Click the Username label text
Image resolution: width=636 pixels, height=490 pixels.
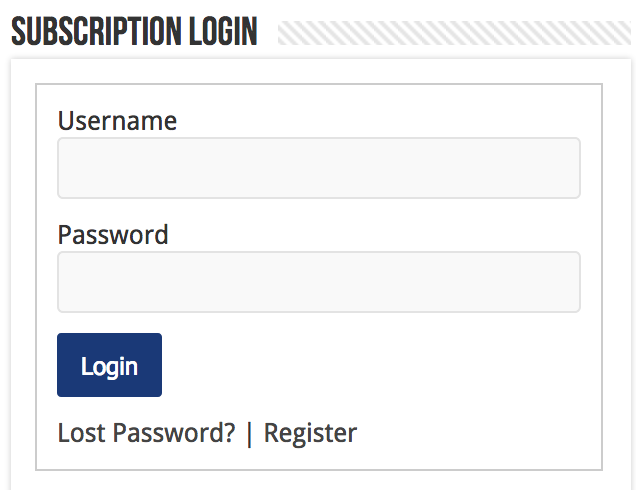[117, 121]
